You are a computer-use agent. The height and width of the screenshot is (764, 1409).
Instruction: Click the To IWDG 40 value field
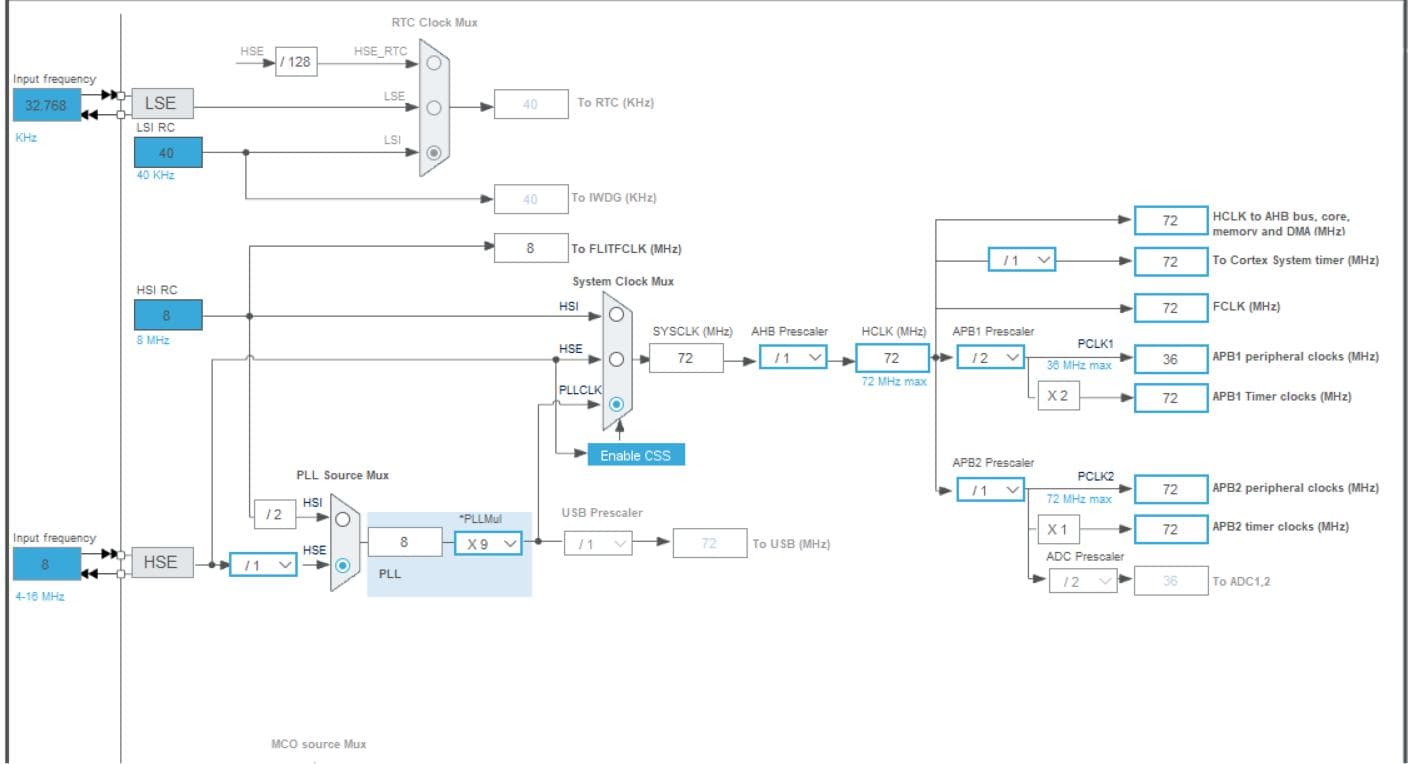click(531, 199)
